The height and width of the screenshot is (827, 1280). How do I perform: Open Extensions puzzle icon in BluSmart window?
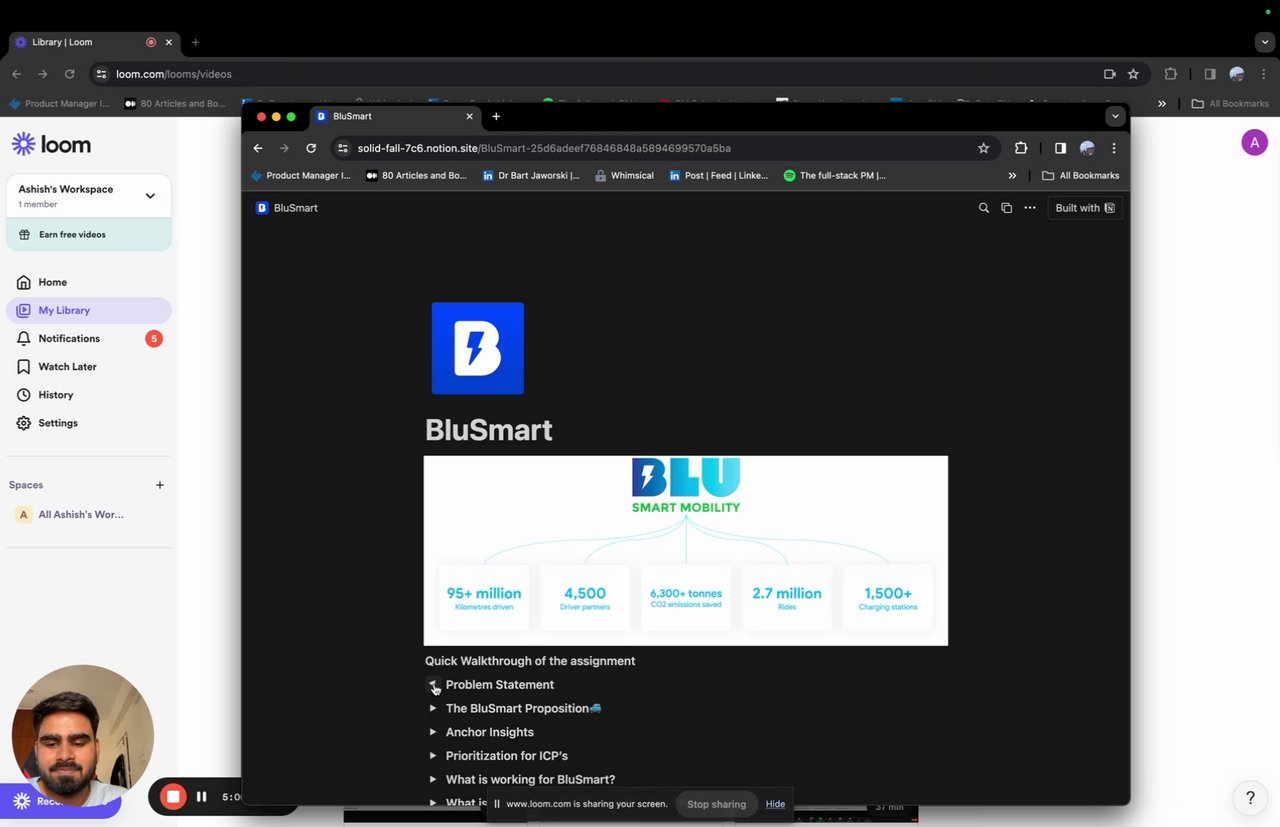[1021, 148]
